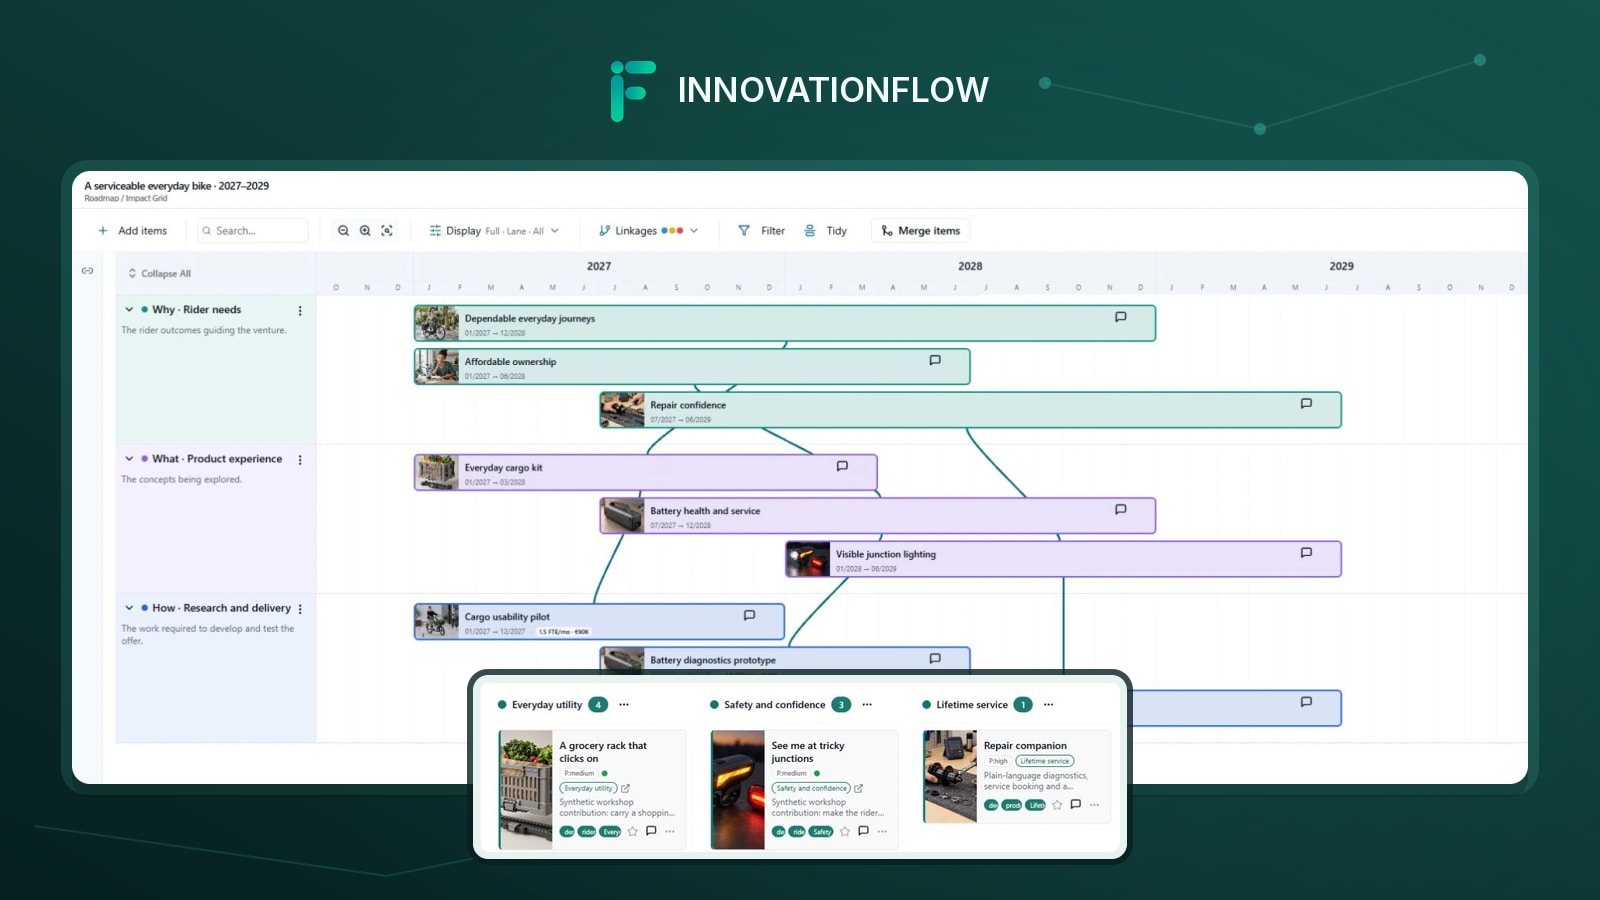The width and height of the screenshot is (1600, 900).
Task: Click Collapse All lanes
Action: pyautogui.click(x=159, y=274)
